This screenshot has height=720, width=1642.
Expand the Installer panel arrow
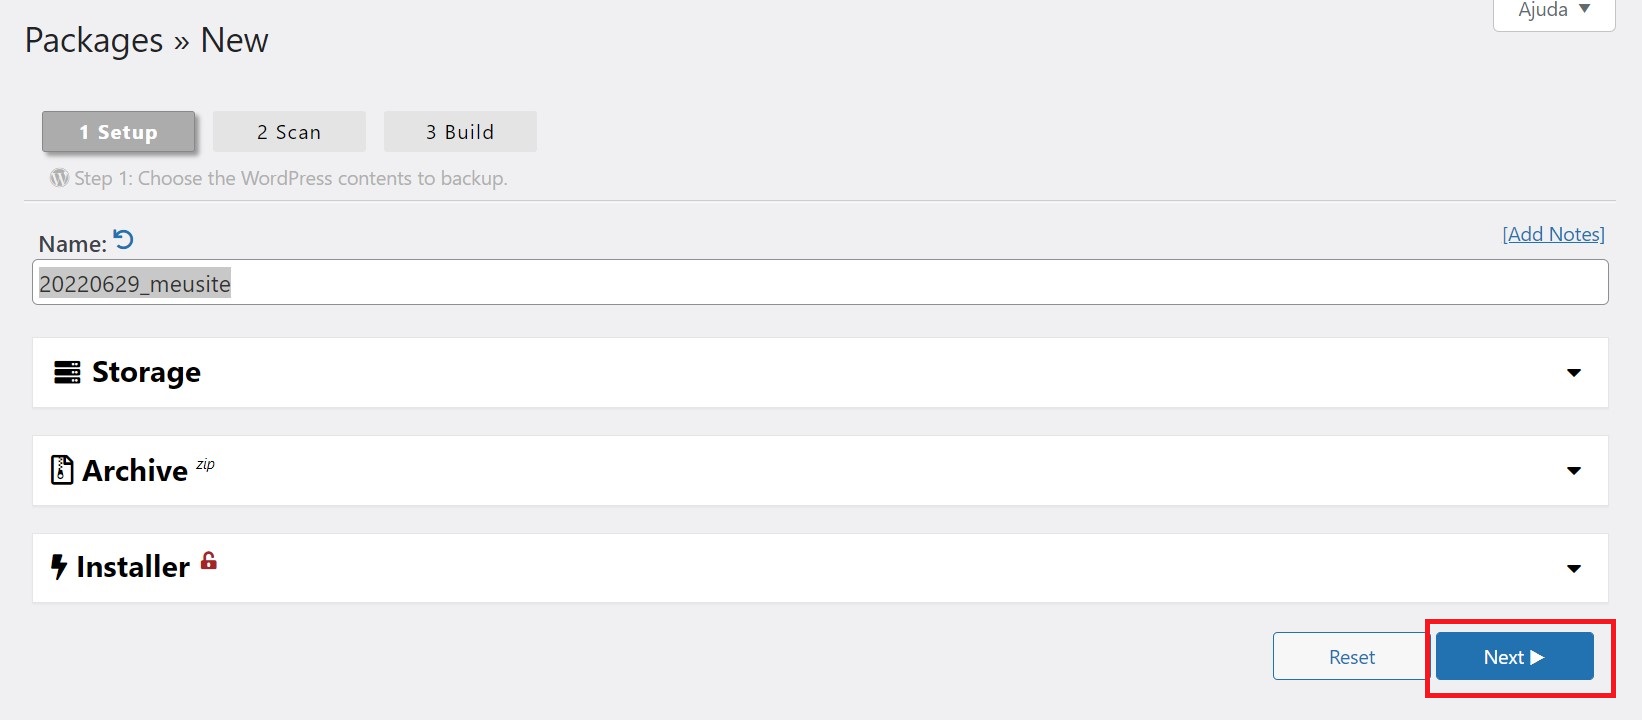(1573, 569)
